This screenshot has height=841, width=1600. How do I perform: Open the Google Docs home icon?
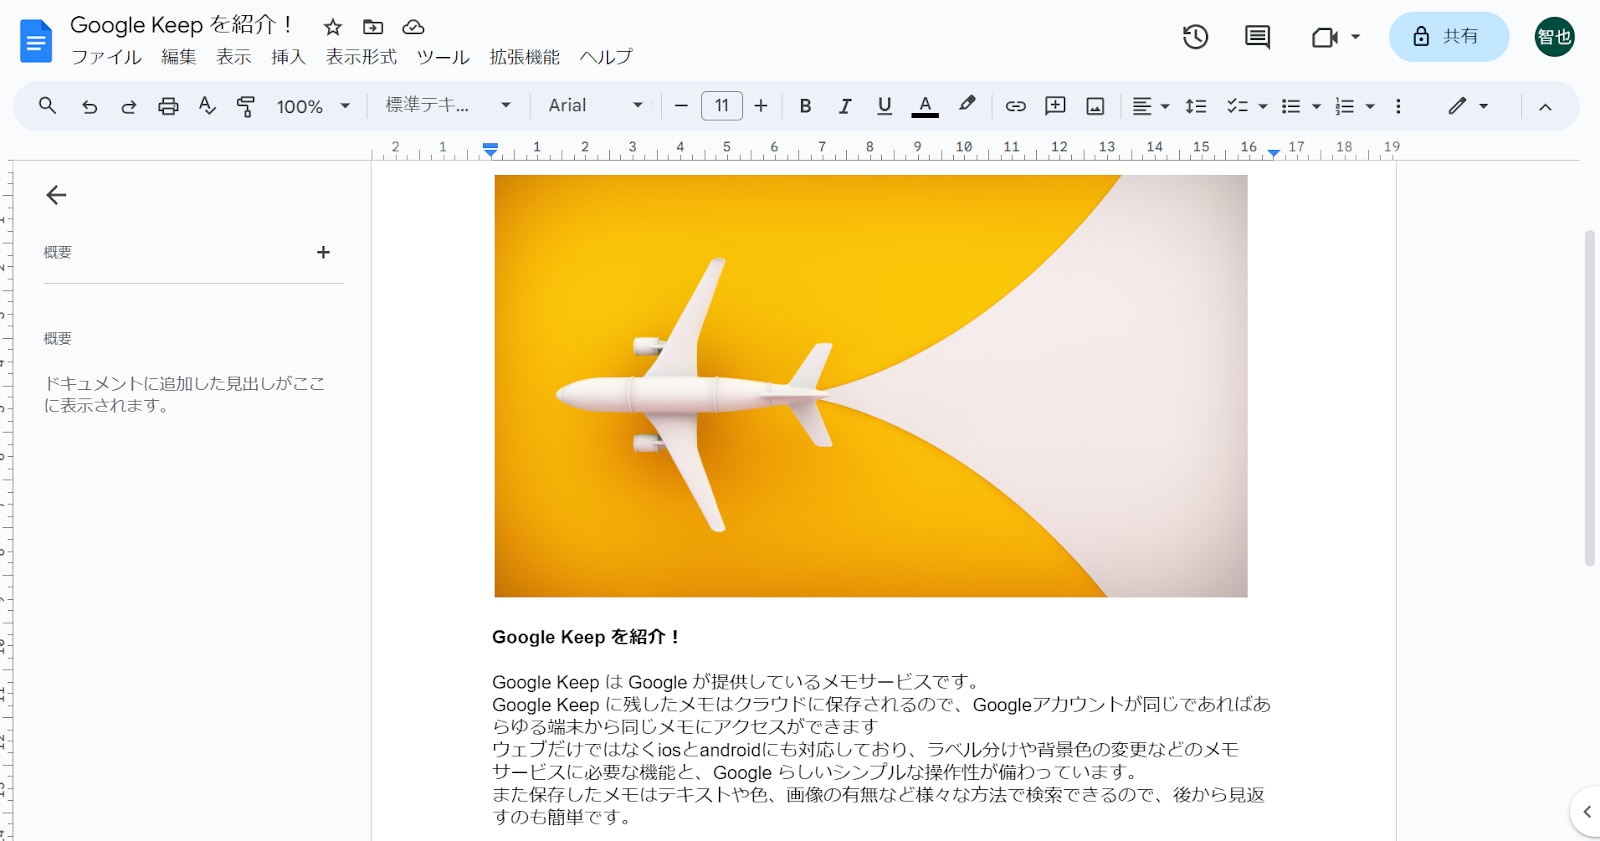tap(36, 41)
